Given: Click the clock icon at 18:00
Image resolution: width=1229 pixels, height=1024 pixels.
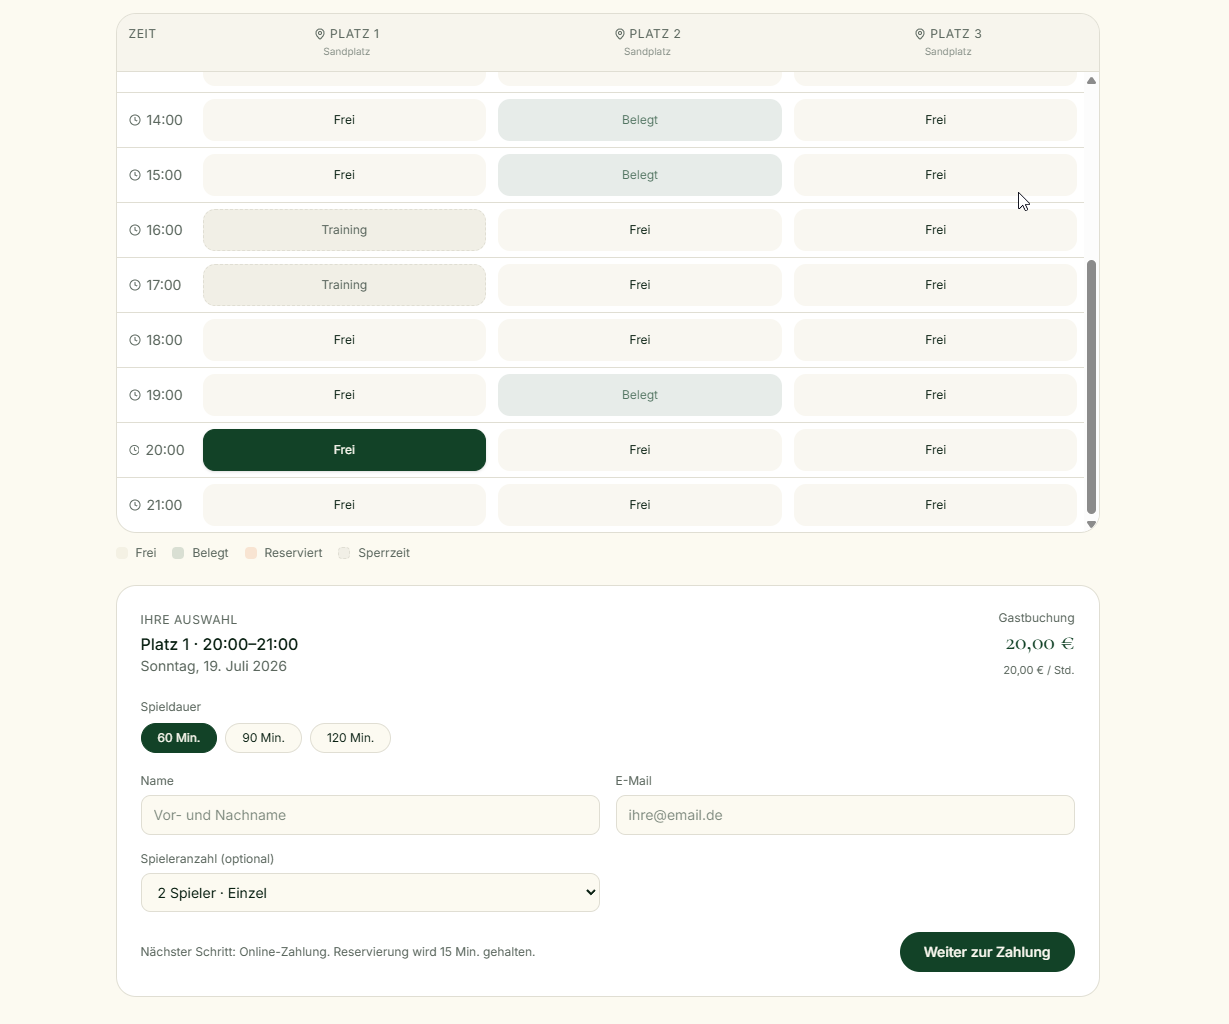Looking at the screenshot, I should point(135,340).
